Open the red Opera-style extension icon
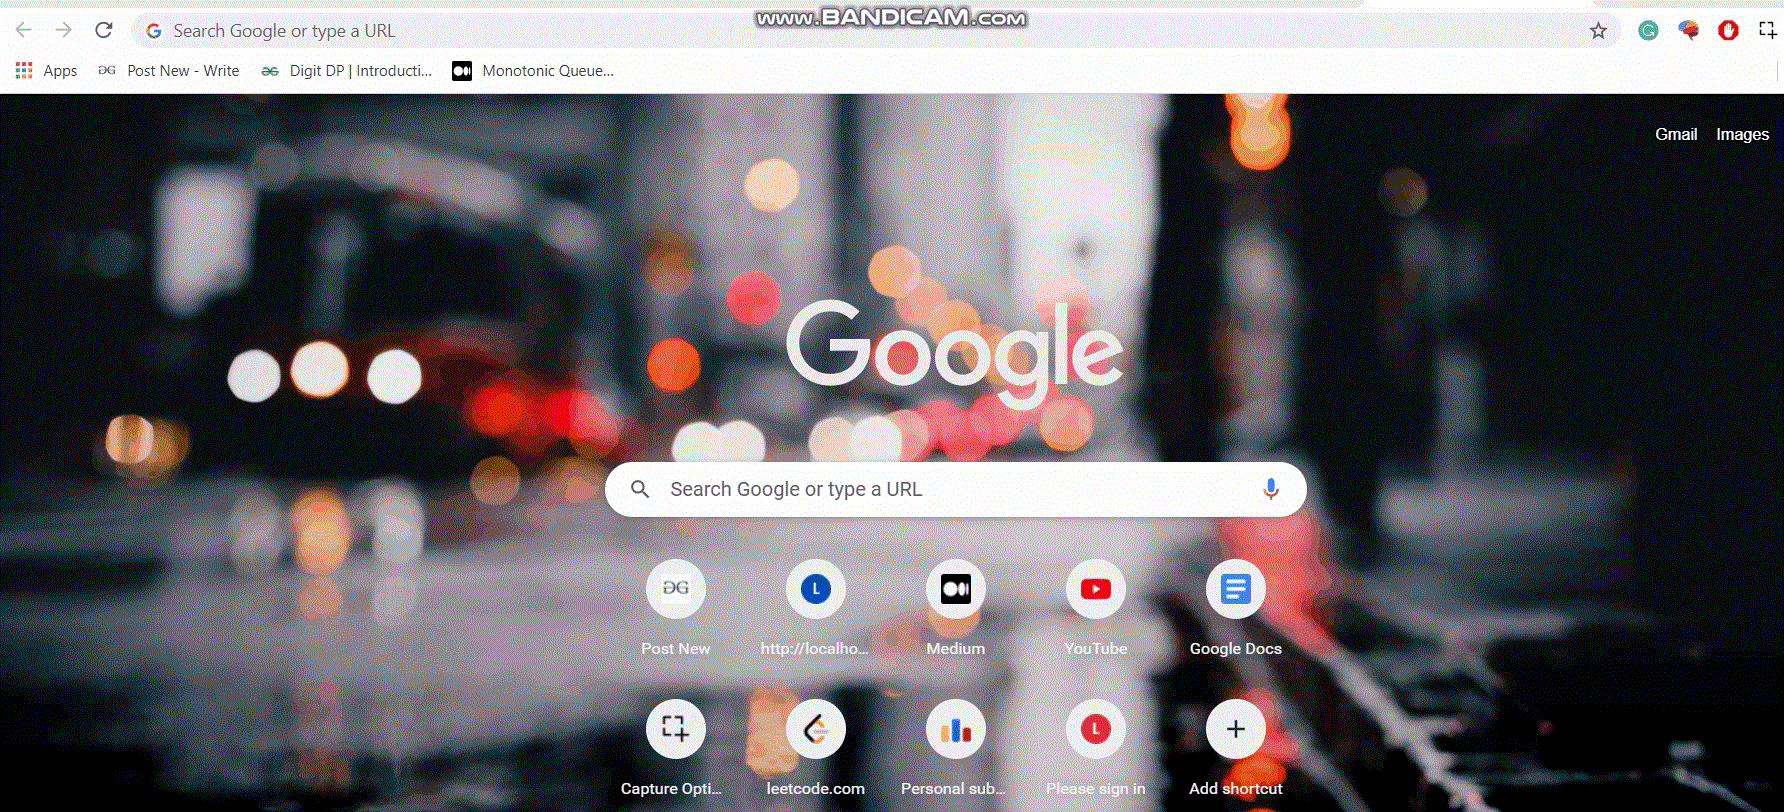Screen dimensions: 1784x812 [1728, 31]
